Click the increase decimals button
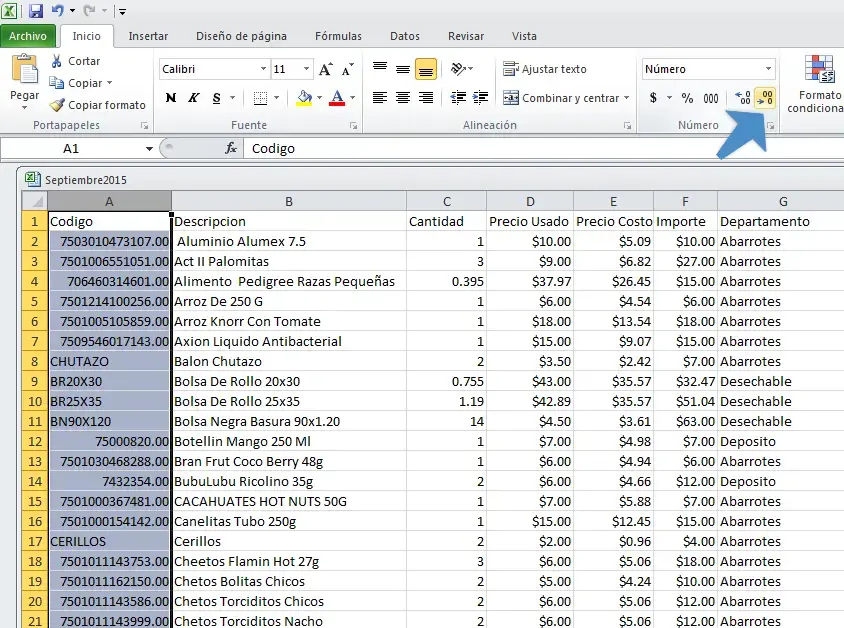The height and width of the screenshot is (628, 844). 742,98
